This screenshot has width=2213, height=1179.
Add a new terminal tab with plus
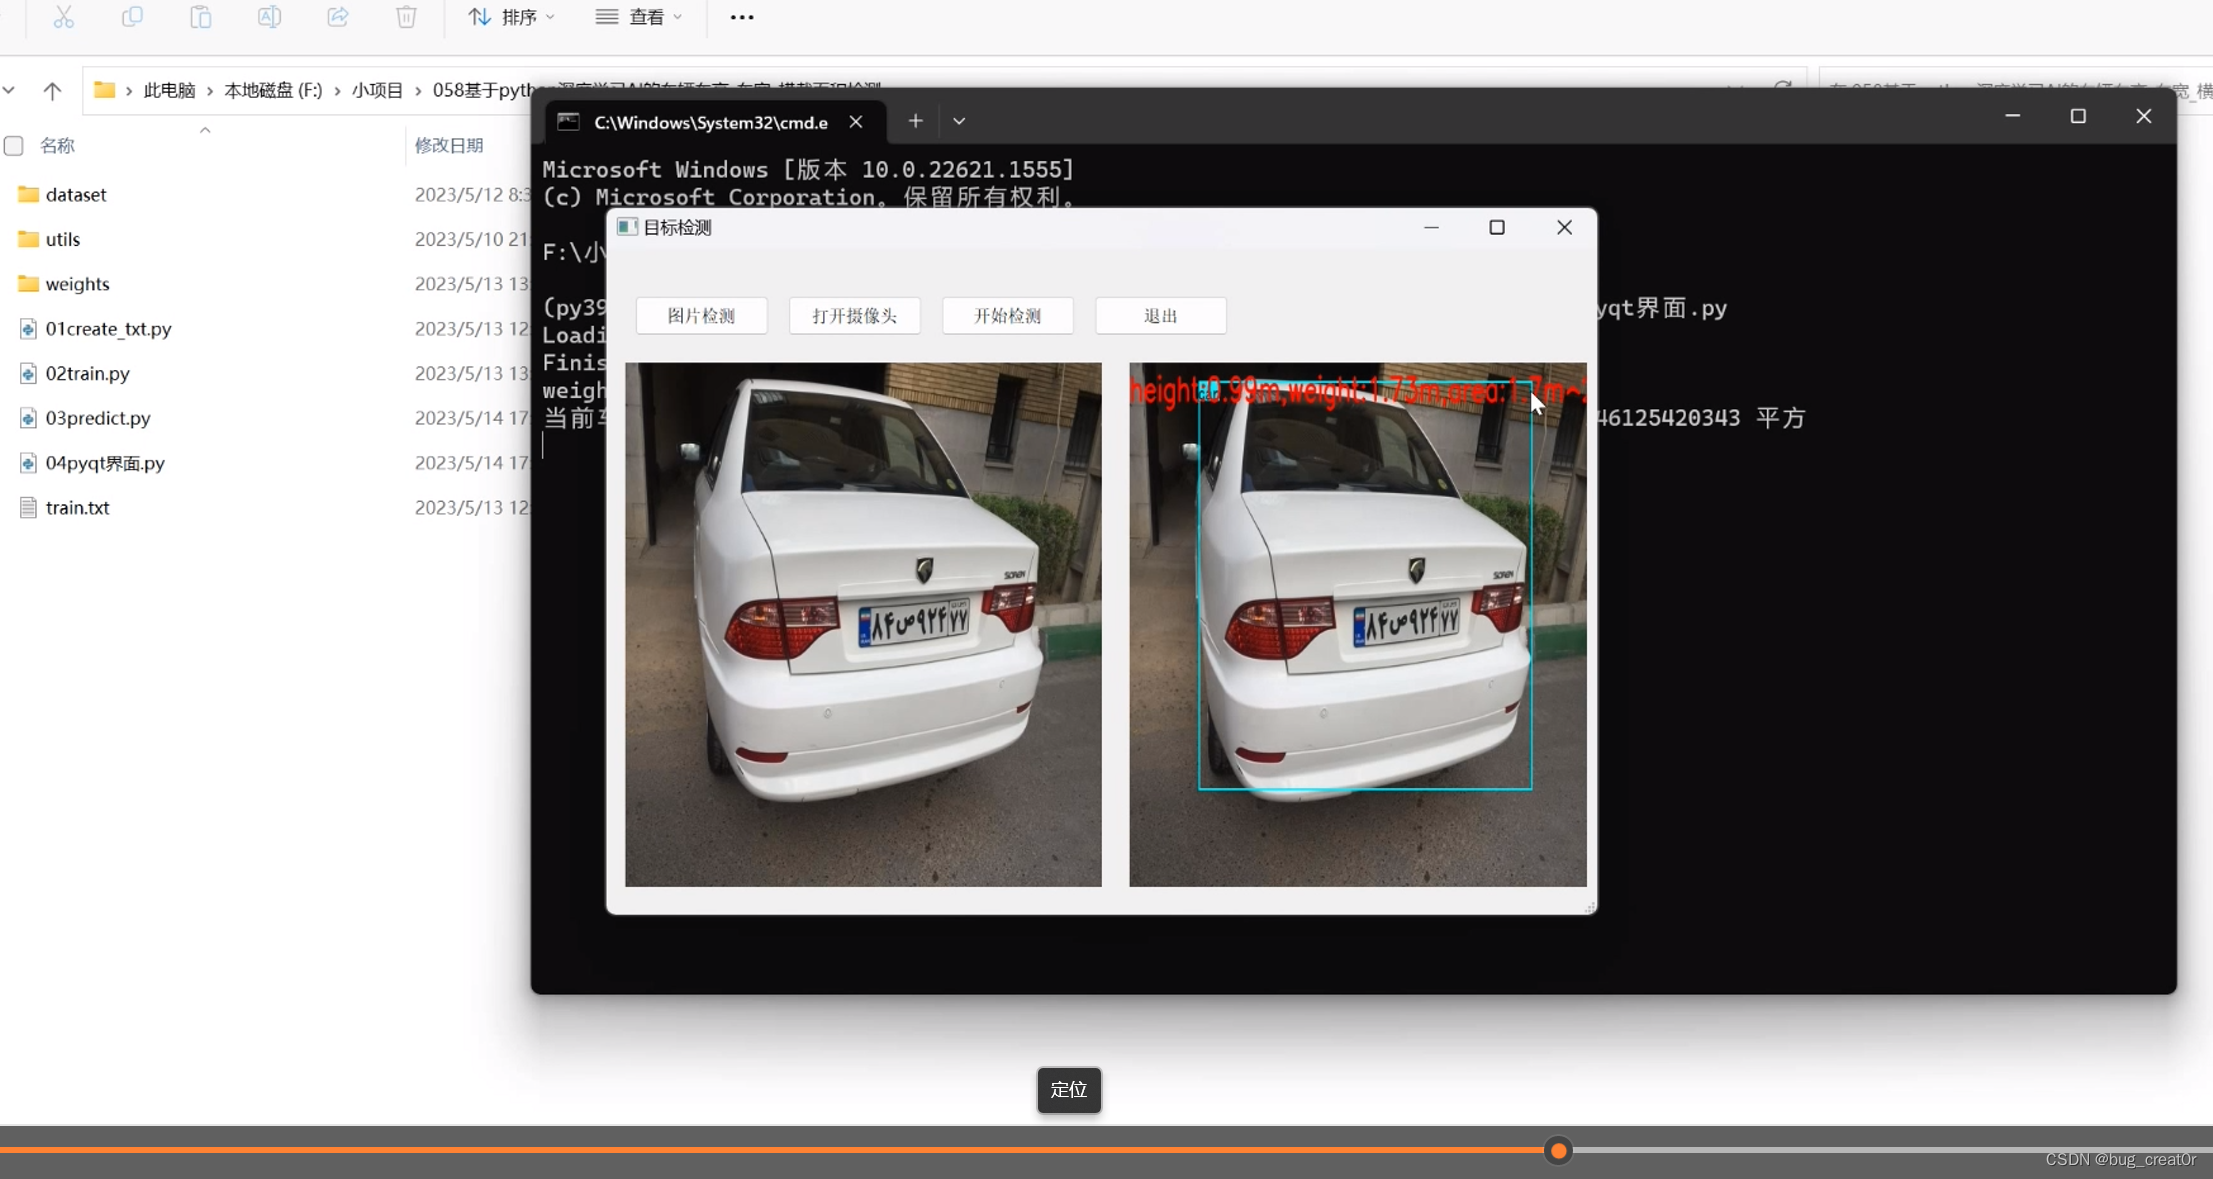pos(915,121)
